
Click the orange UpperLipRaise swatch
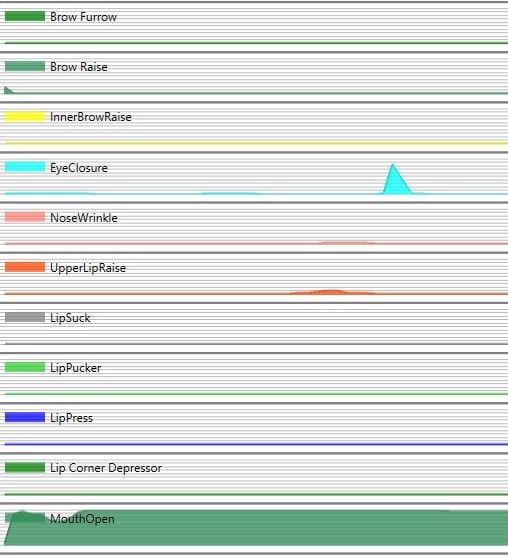pos(25,267)
